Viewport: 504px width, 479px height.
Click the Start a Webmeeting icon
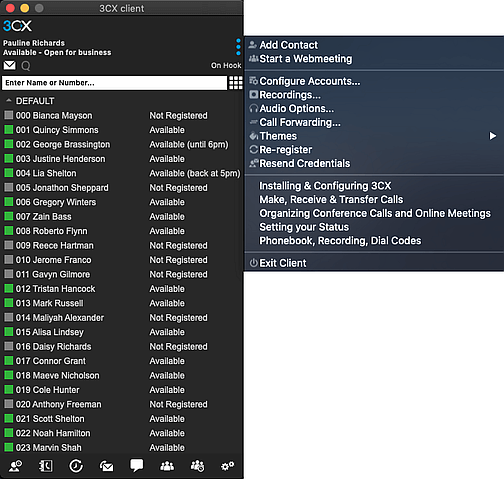pyautogui.click(x=254, y=59)
